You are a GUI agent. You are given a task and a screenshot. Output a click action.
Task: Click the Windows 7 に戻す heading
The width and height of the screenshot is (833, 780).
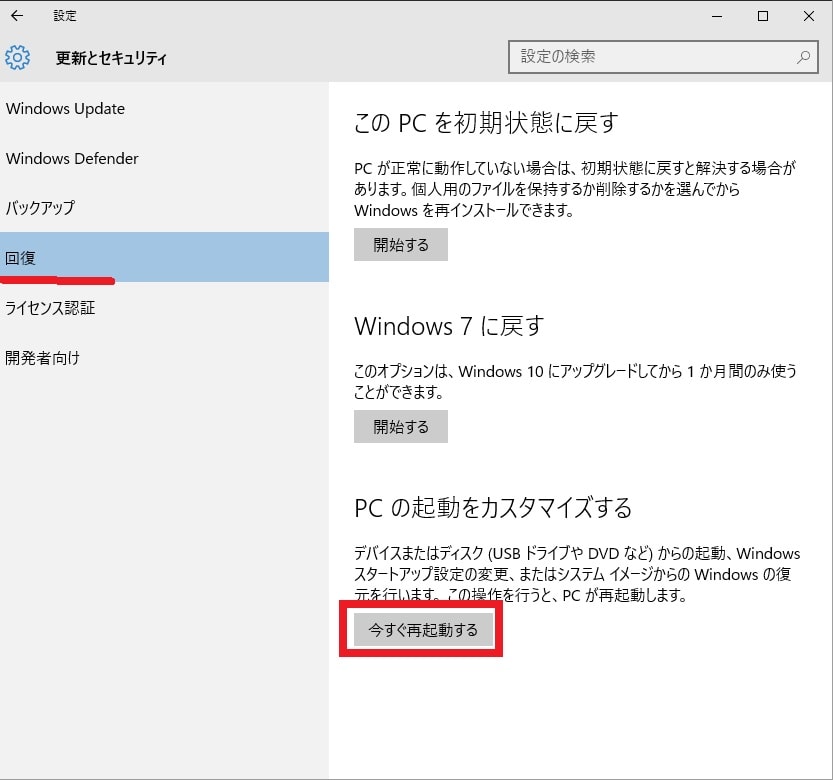449,326
